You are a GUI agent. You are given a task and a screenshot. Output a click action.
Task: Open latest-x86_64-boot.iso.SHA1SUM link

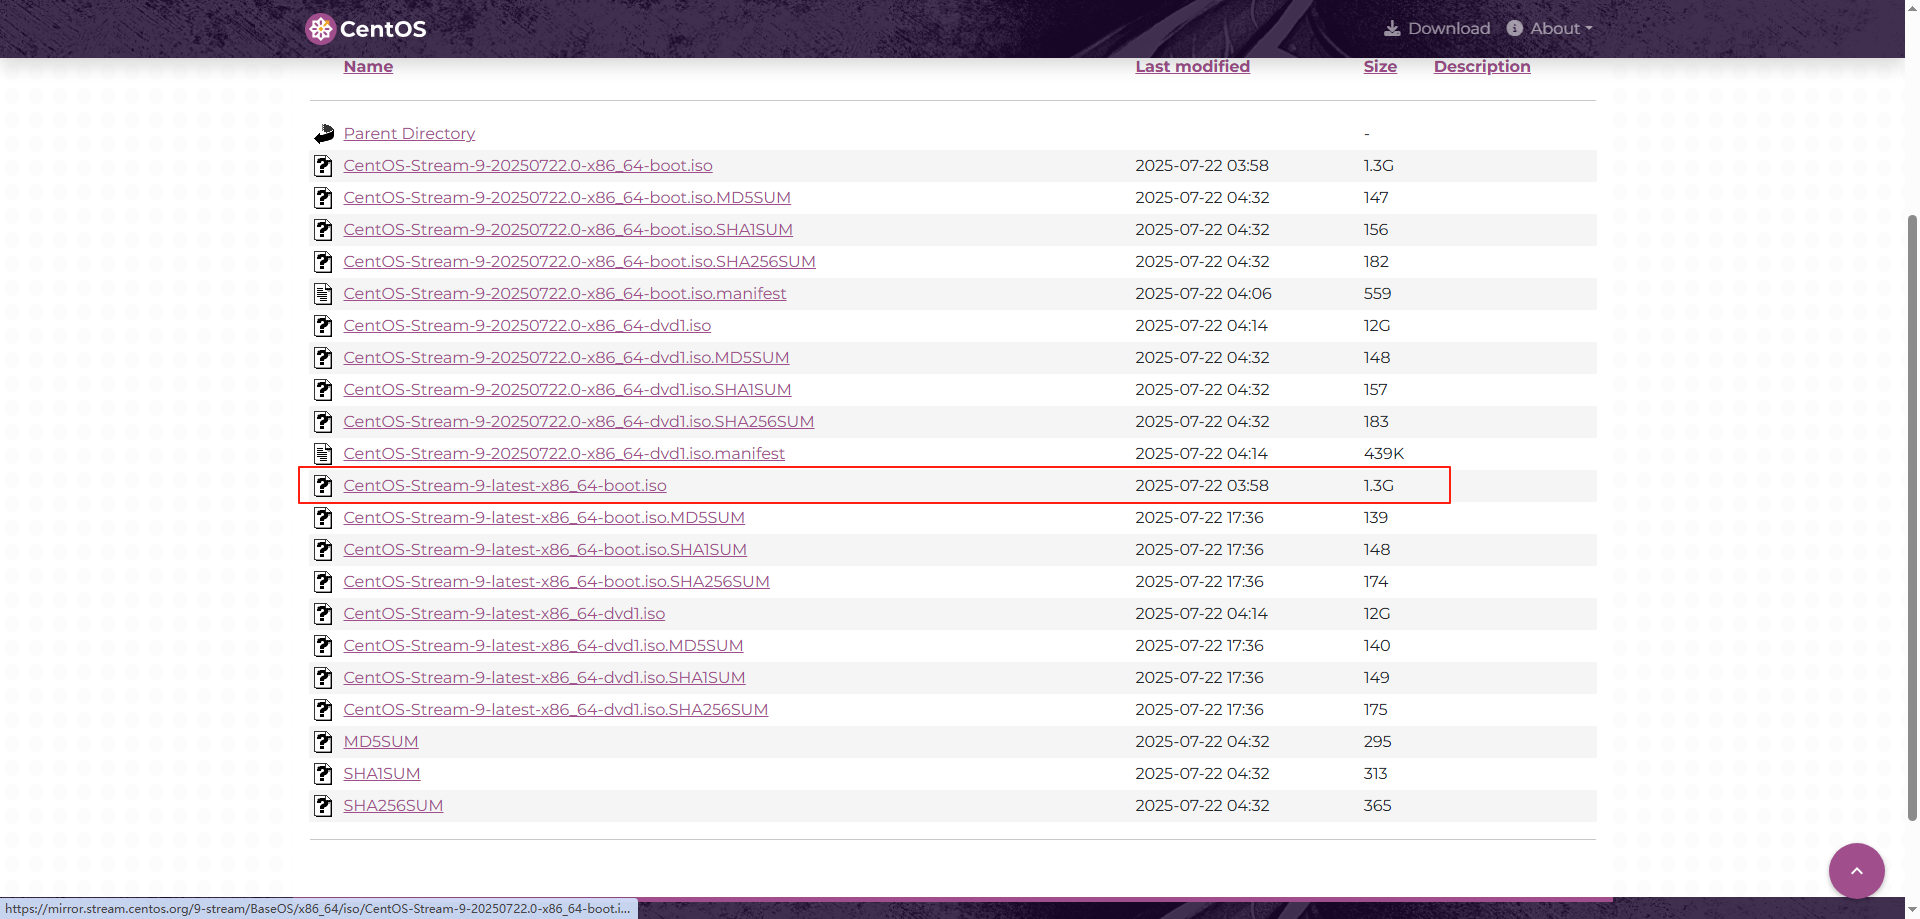click(x=545, y=549)
